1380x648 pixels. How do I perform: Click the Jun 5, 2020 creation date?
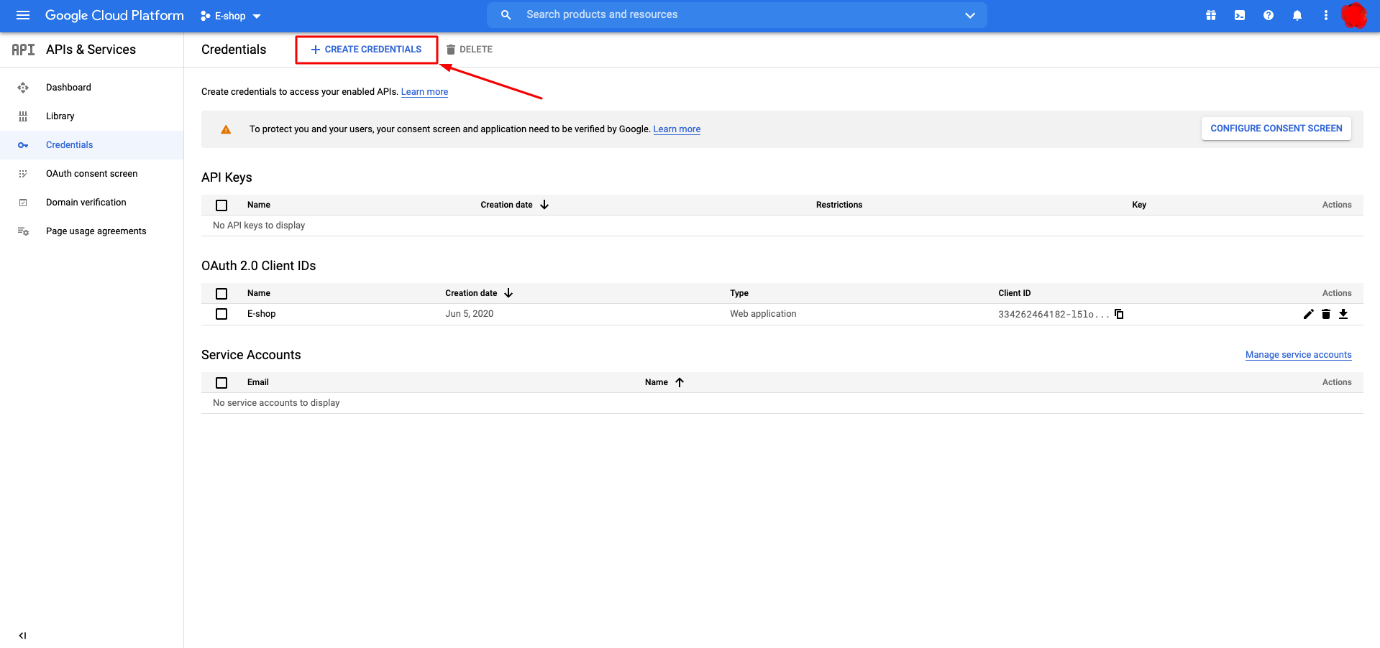click(469, 314)
